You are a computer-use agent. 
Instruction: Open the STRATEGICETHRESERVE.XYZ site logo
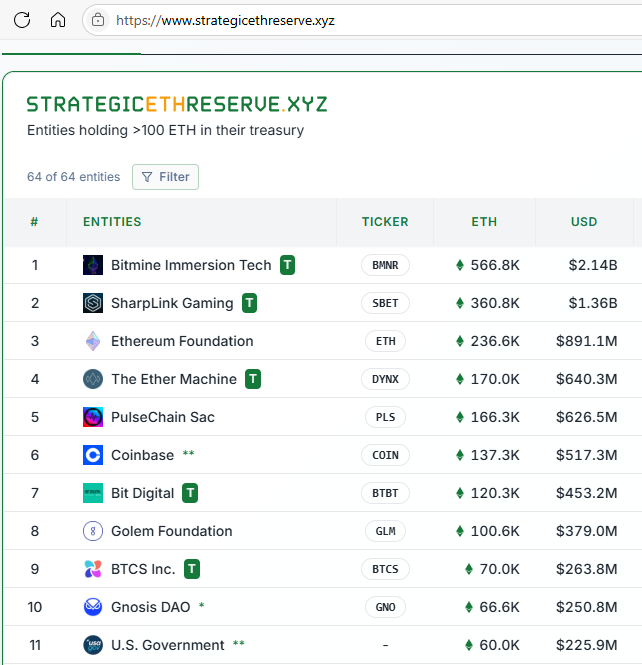pos(177,104)
